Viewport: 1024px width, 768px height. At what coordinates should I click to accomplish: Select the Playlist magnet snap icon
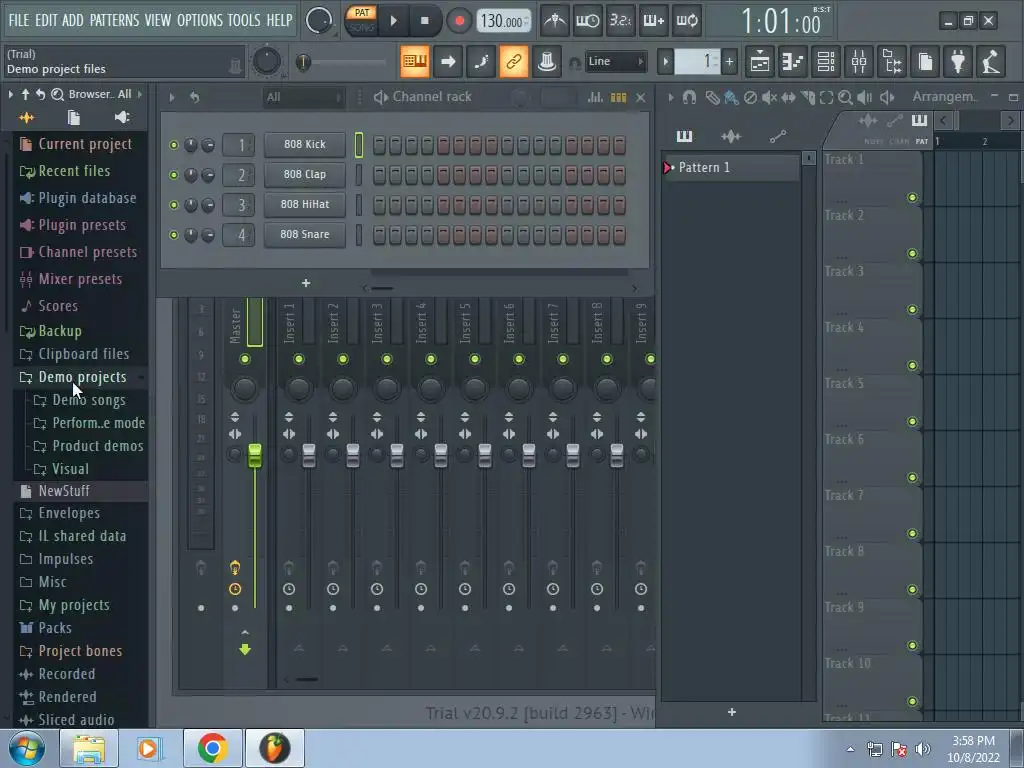point(689,97)
